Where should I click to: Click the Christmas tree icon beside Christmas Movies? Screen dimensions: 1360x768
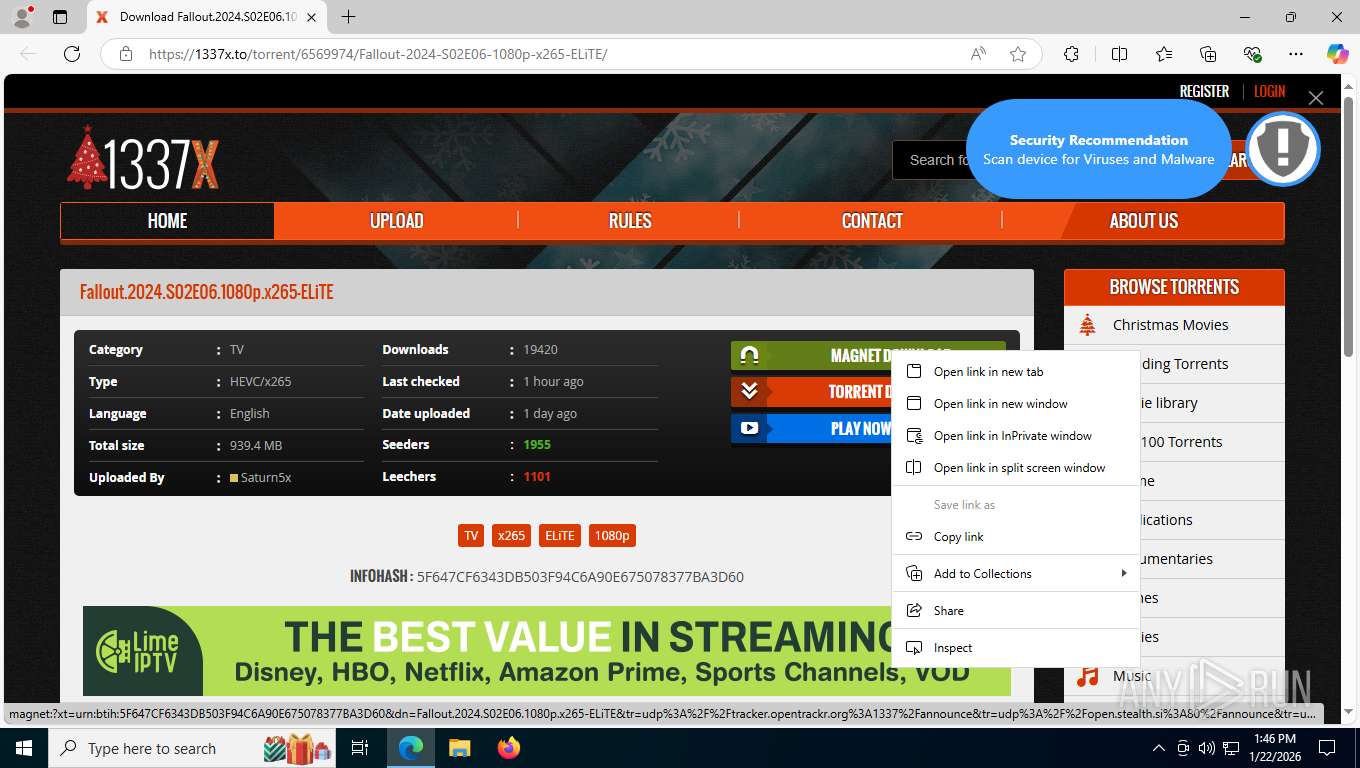(1087, 324)
